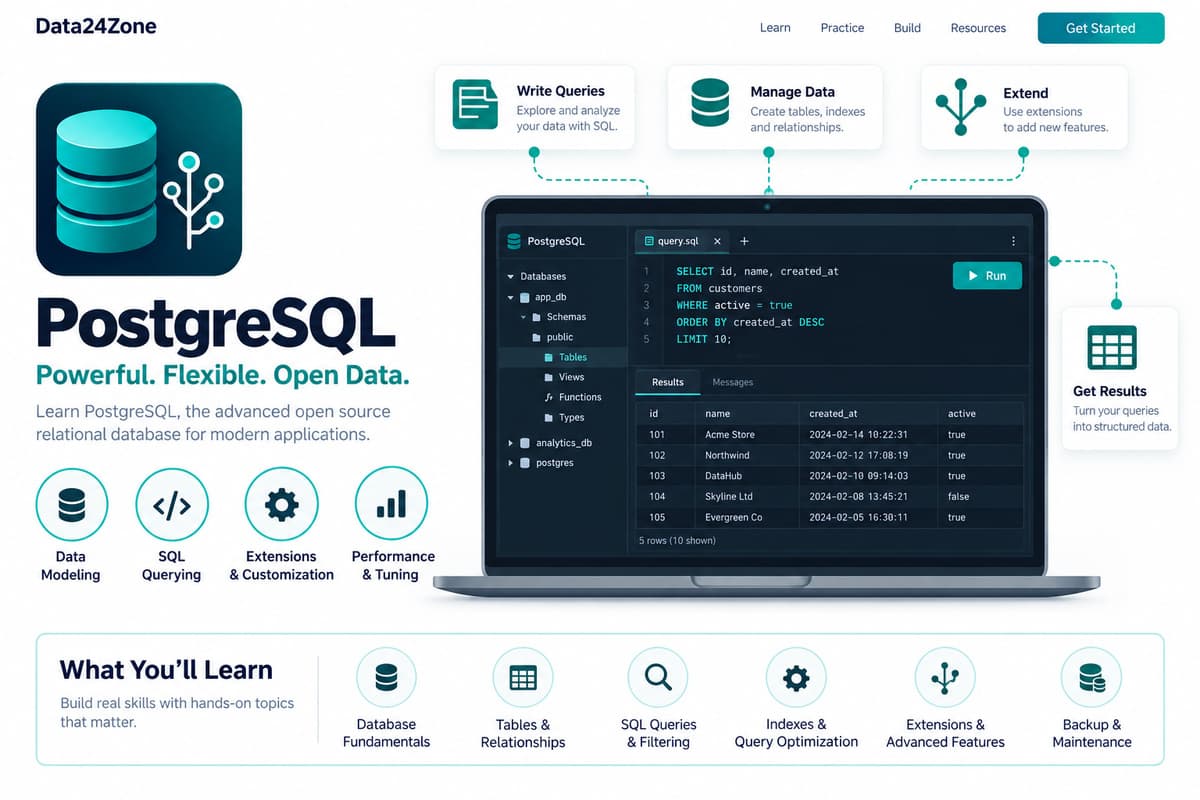Collapse the app_db database node
1200x800 pixels.
[510, 297]
